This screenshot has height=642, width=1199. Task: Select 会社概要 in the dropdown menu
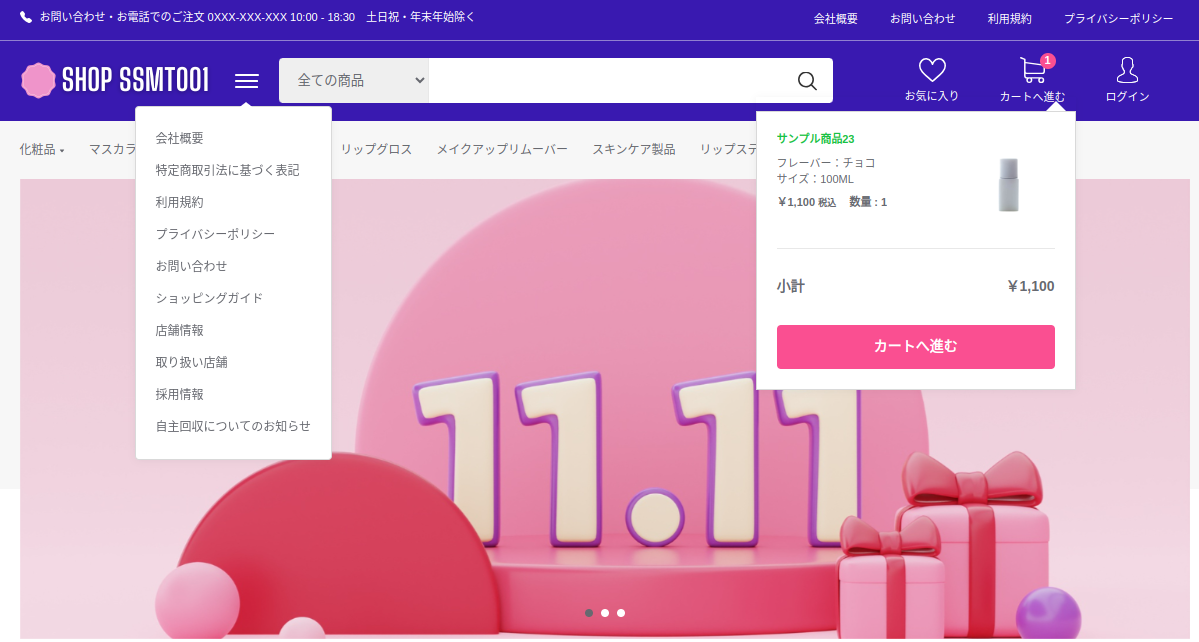(x=180, y=138)
